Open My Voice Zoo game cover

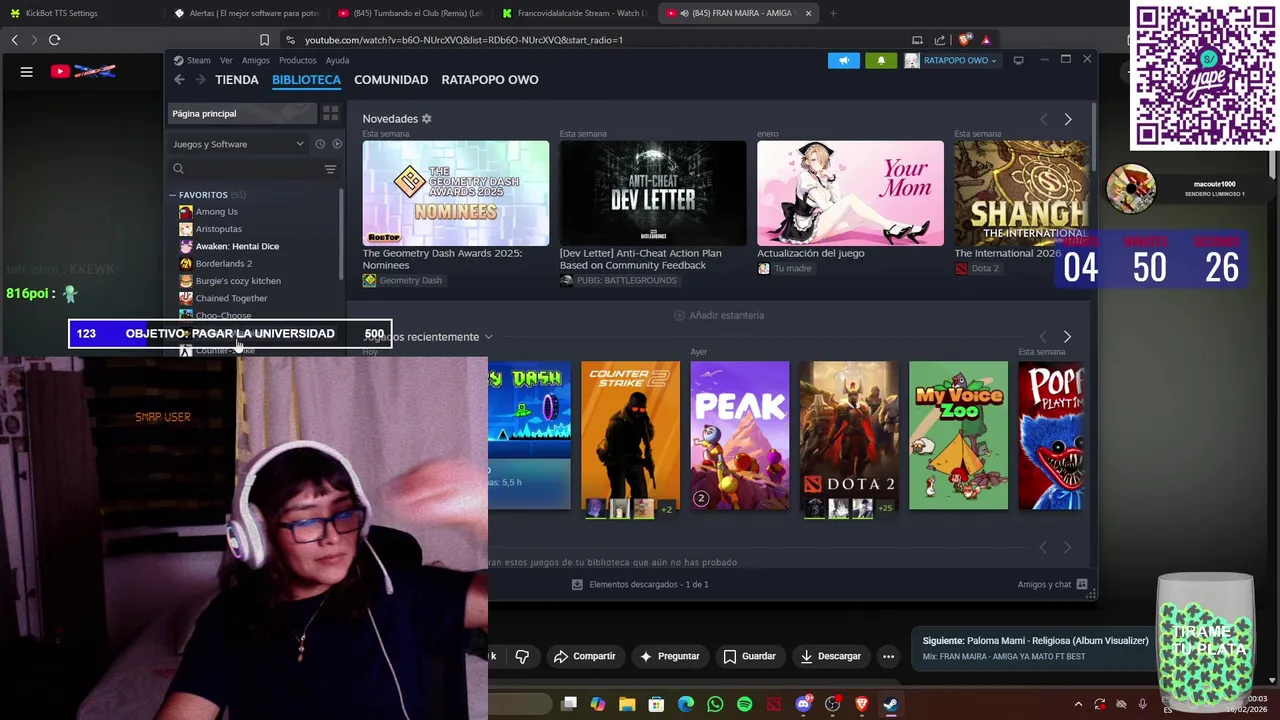(x=958, y=435)
